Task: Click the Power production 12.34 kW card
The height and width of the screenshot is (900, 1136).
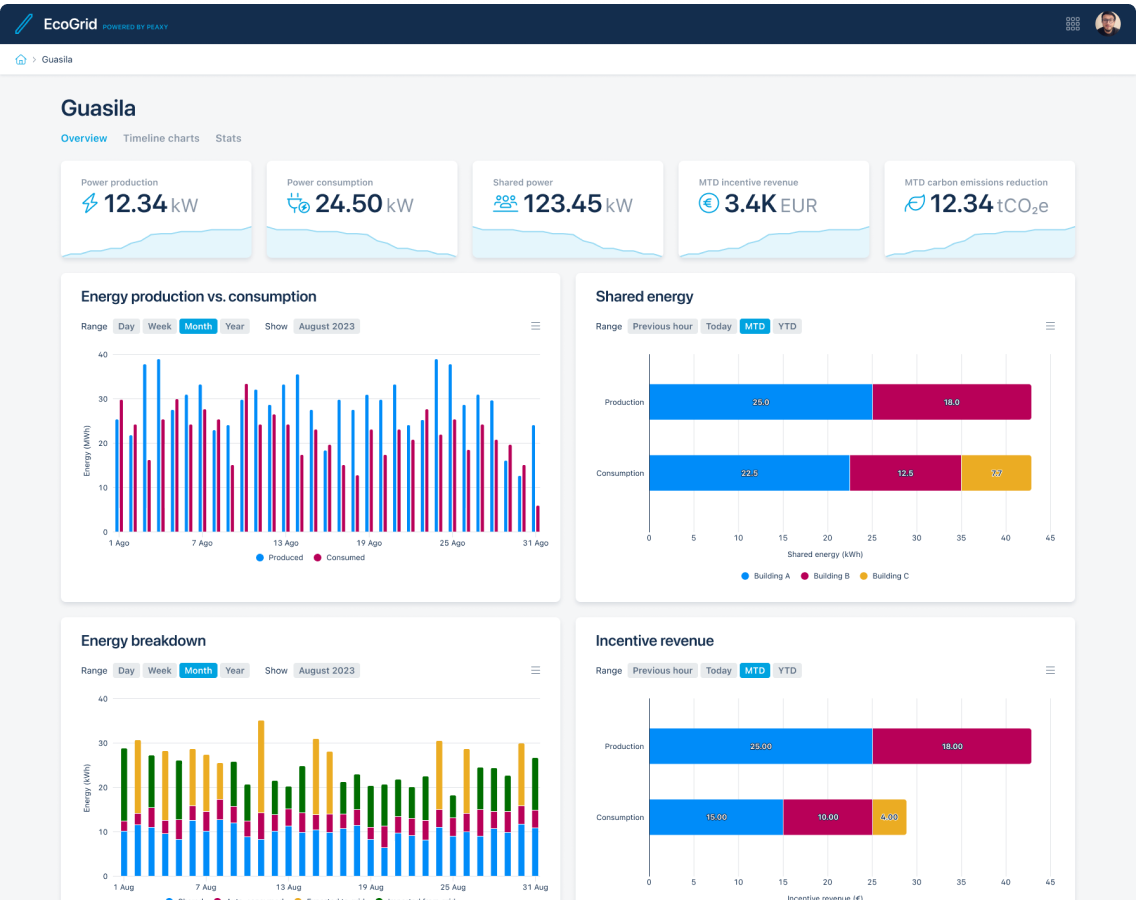Action: tap(156, 209)
